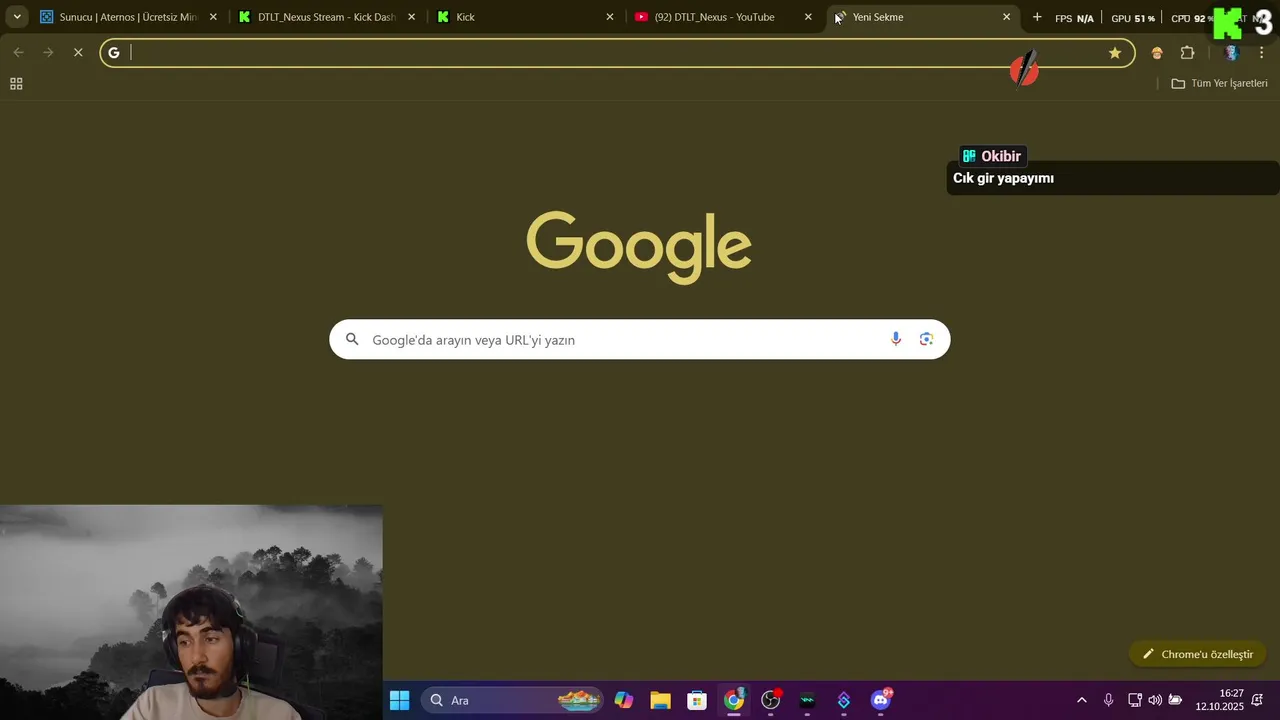Focus the Chrome address bar
Screen dimensions: 1280x720
pos(615,53)
